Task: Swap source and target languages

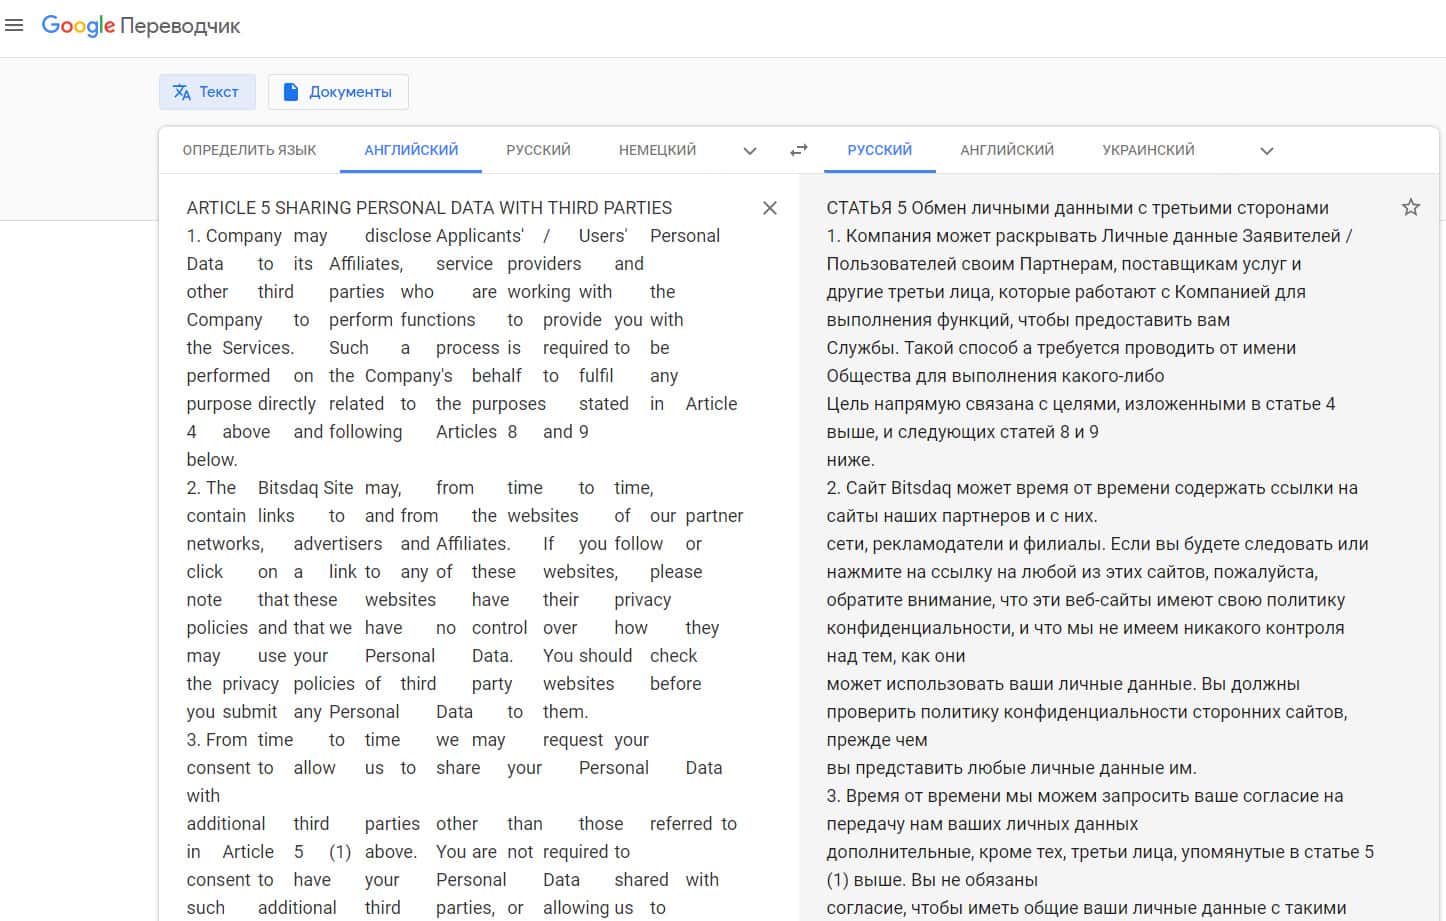Action: 798,150
